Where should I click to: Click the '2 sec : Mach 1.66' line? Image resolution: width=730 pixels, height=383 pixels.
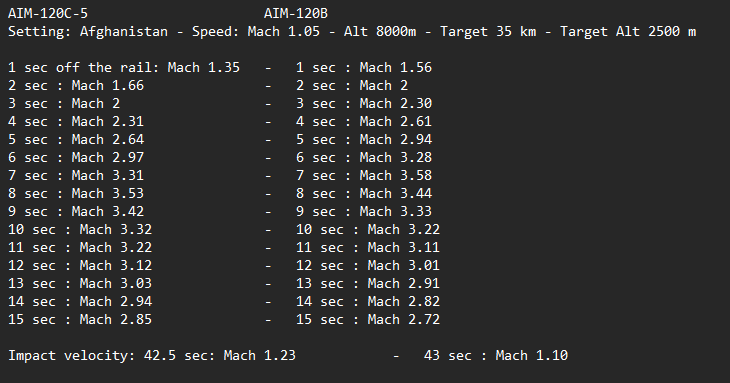[x=76, y=86]
